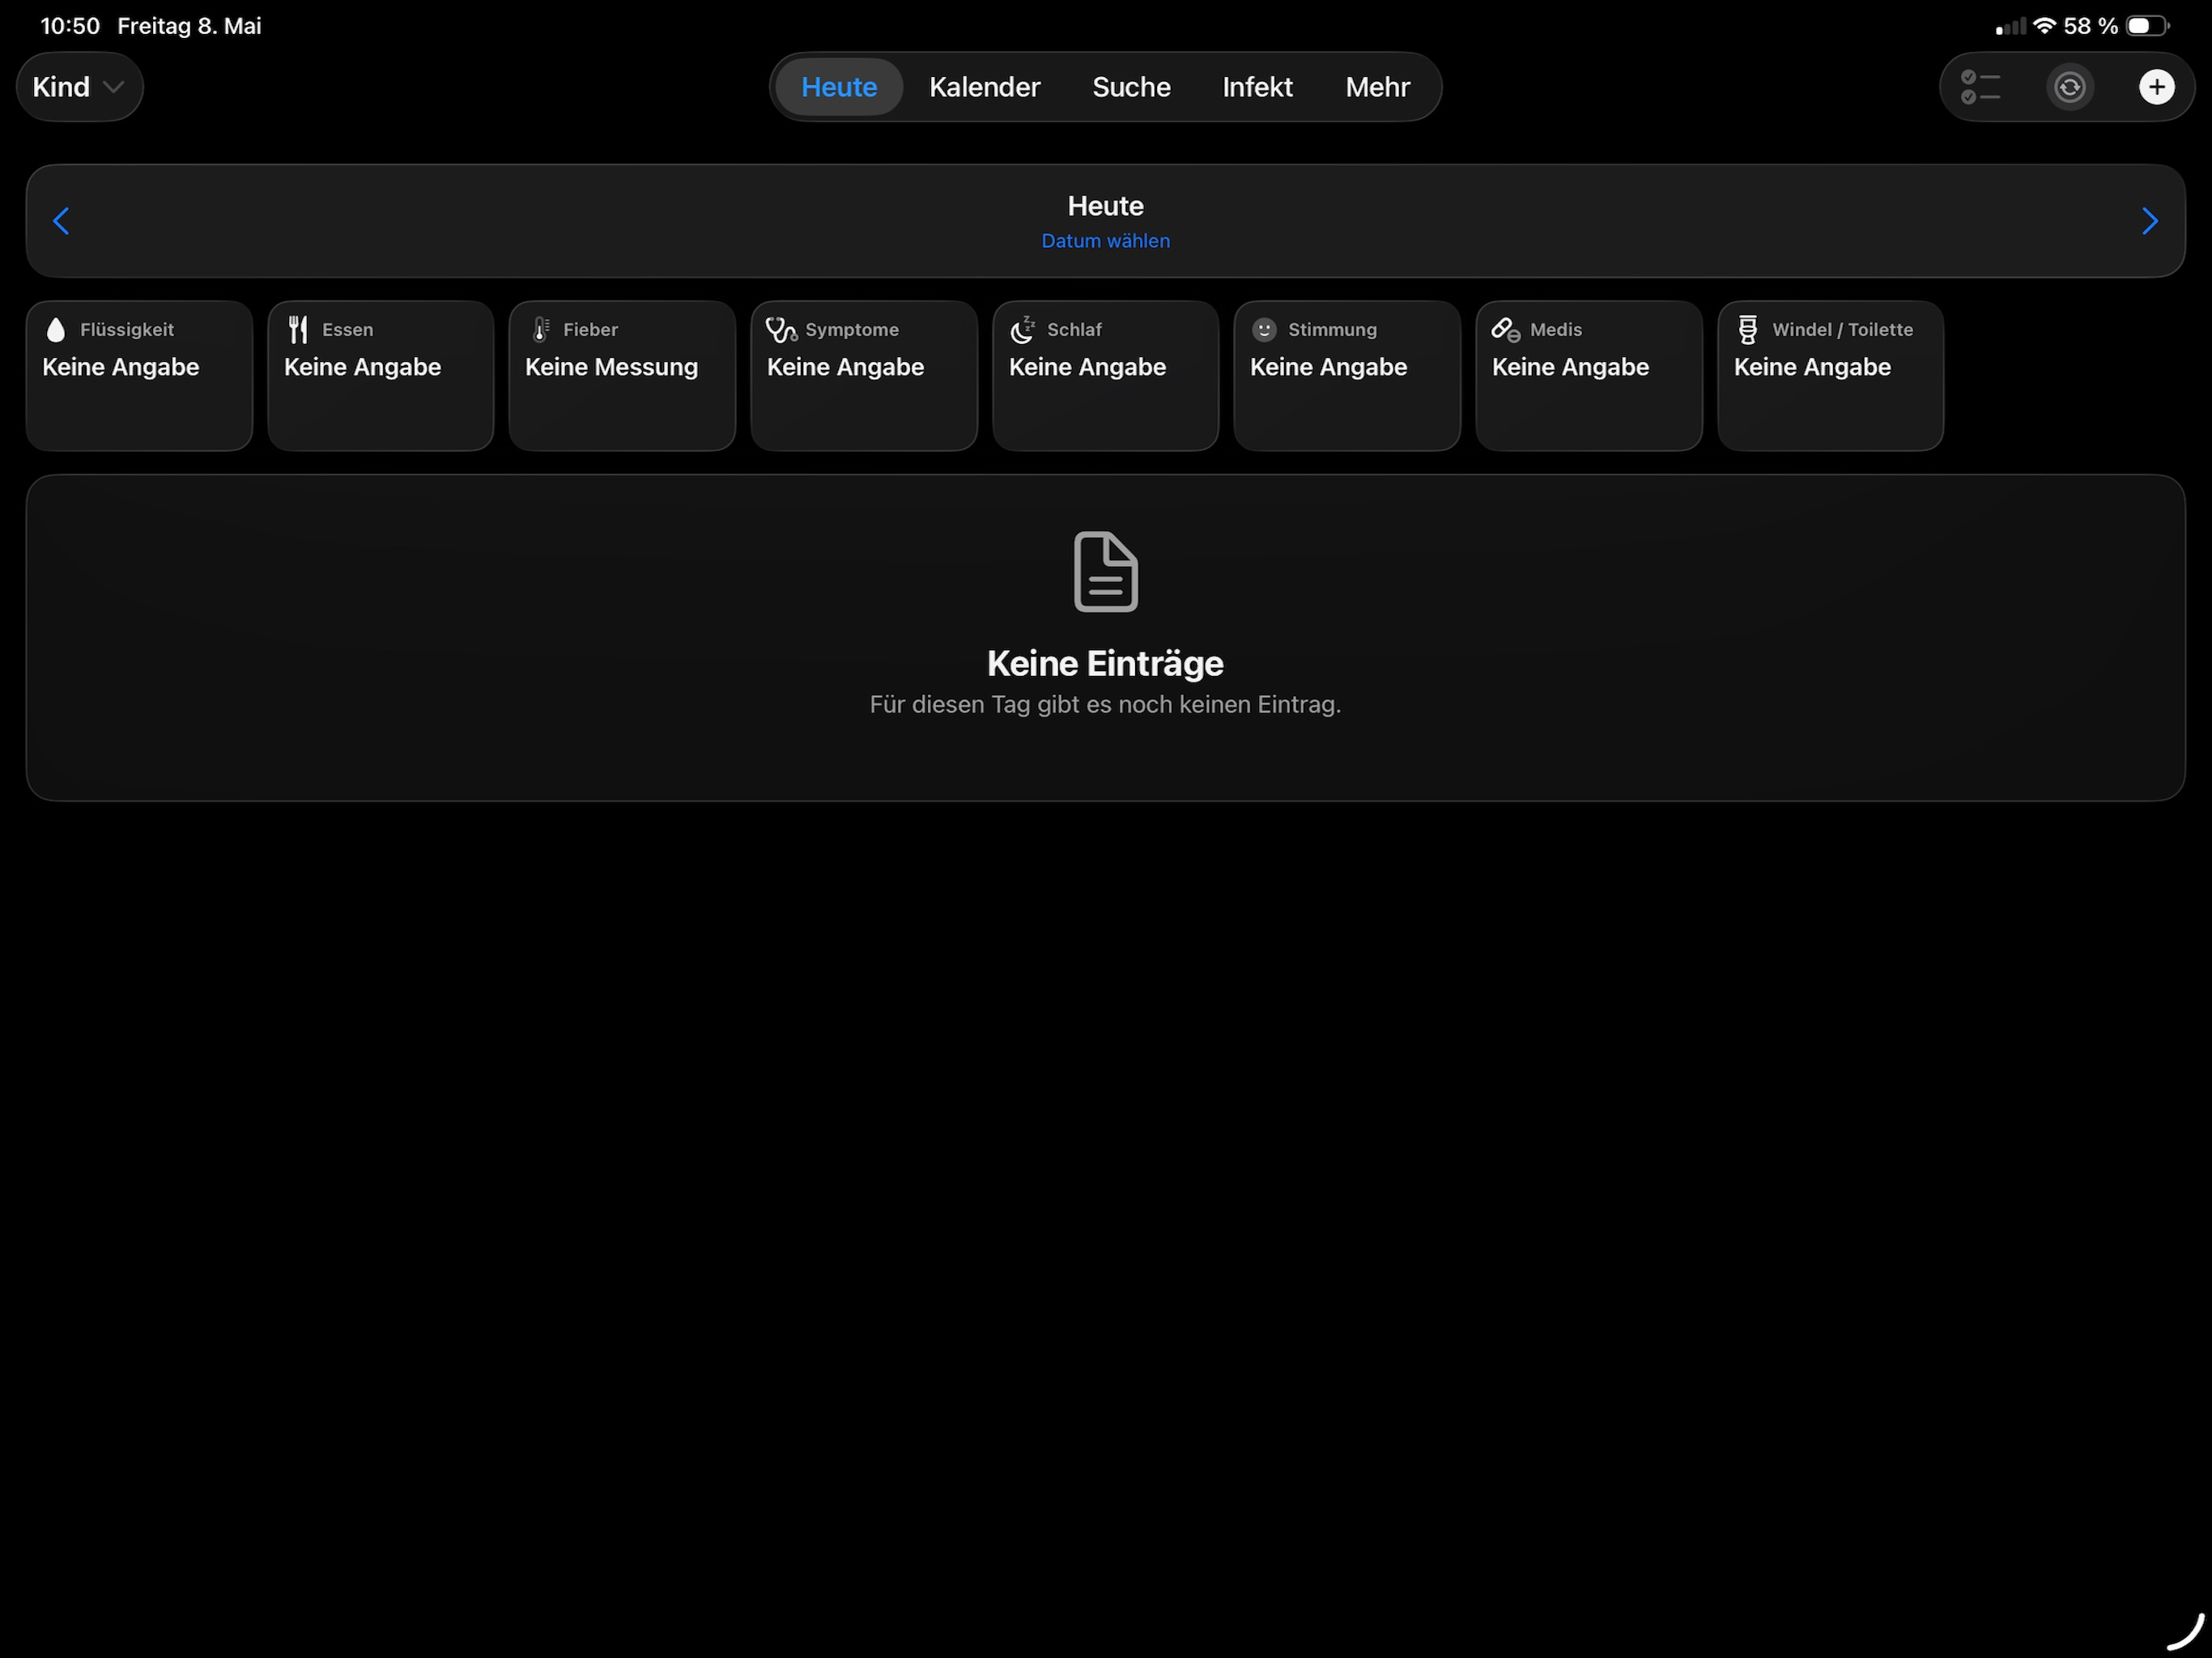Tap the Flüssigkeit droplet icon
The image size is (2212, 1658).
point(56,330)
